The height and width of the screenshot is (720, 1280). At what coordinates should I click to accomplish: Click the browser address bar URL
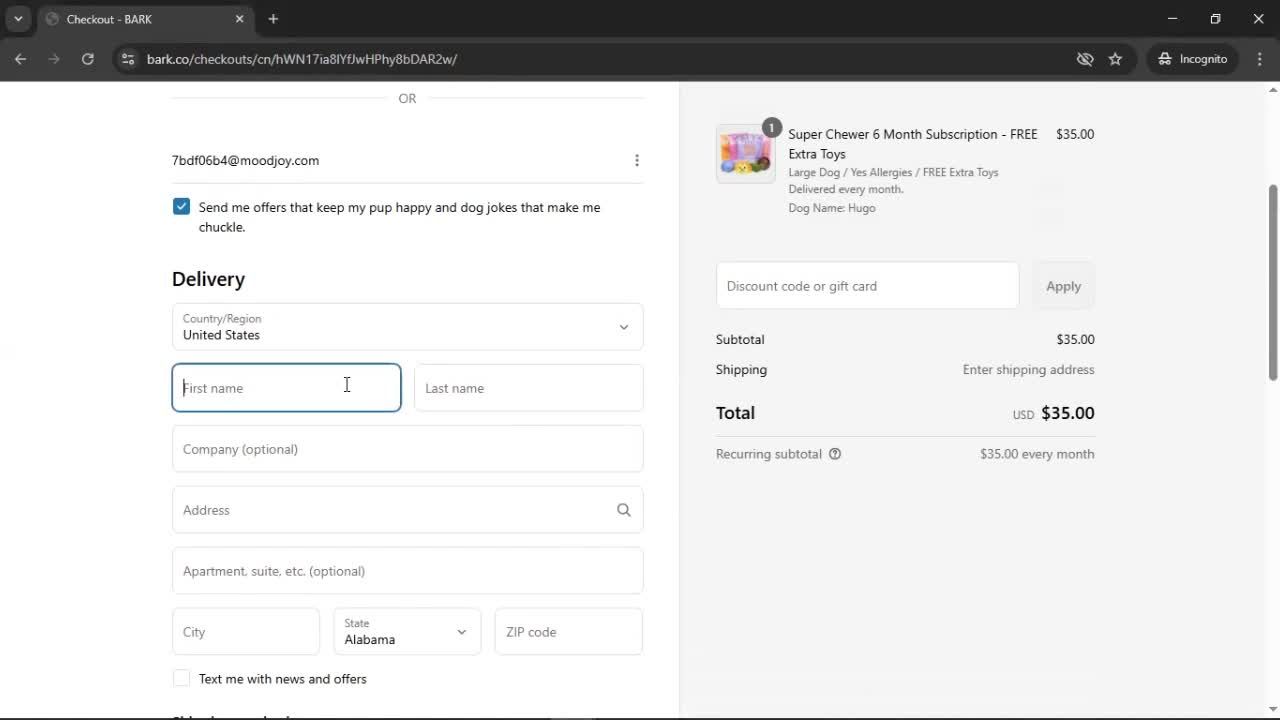302,59
